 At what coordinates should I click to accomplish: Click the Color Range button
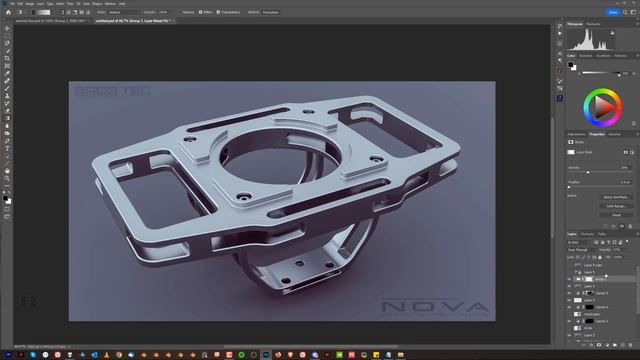[616, 206]
